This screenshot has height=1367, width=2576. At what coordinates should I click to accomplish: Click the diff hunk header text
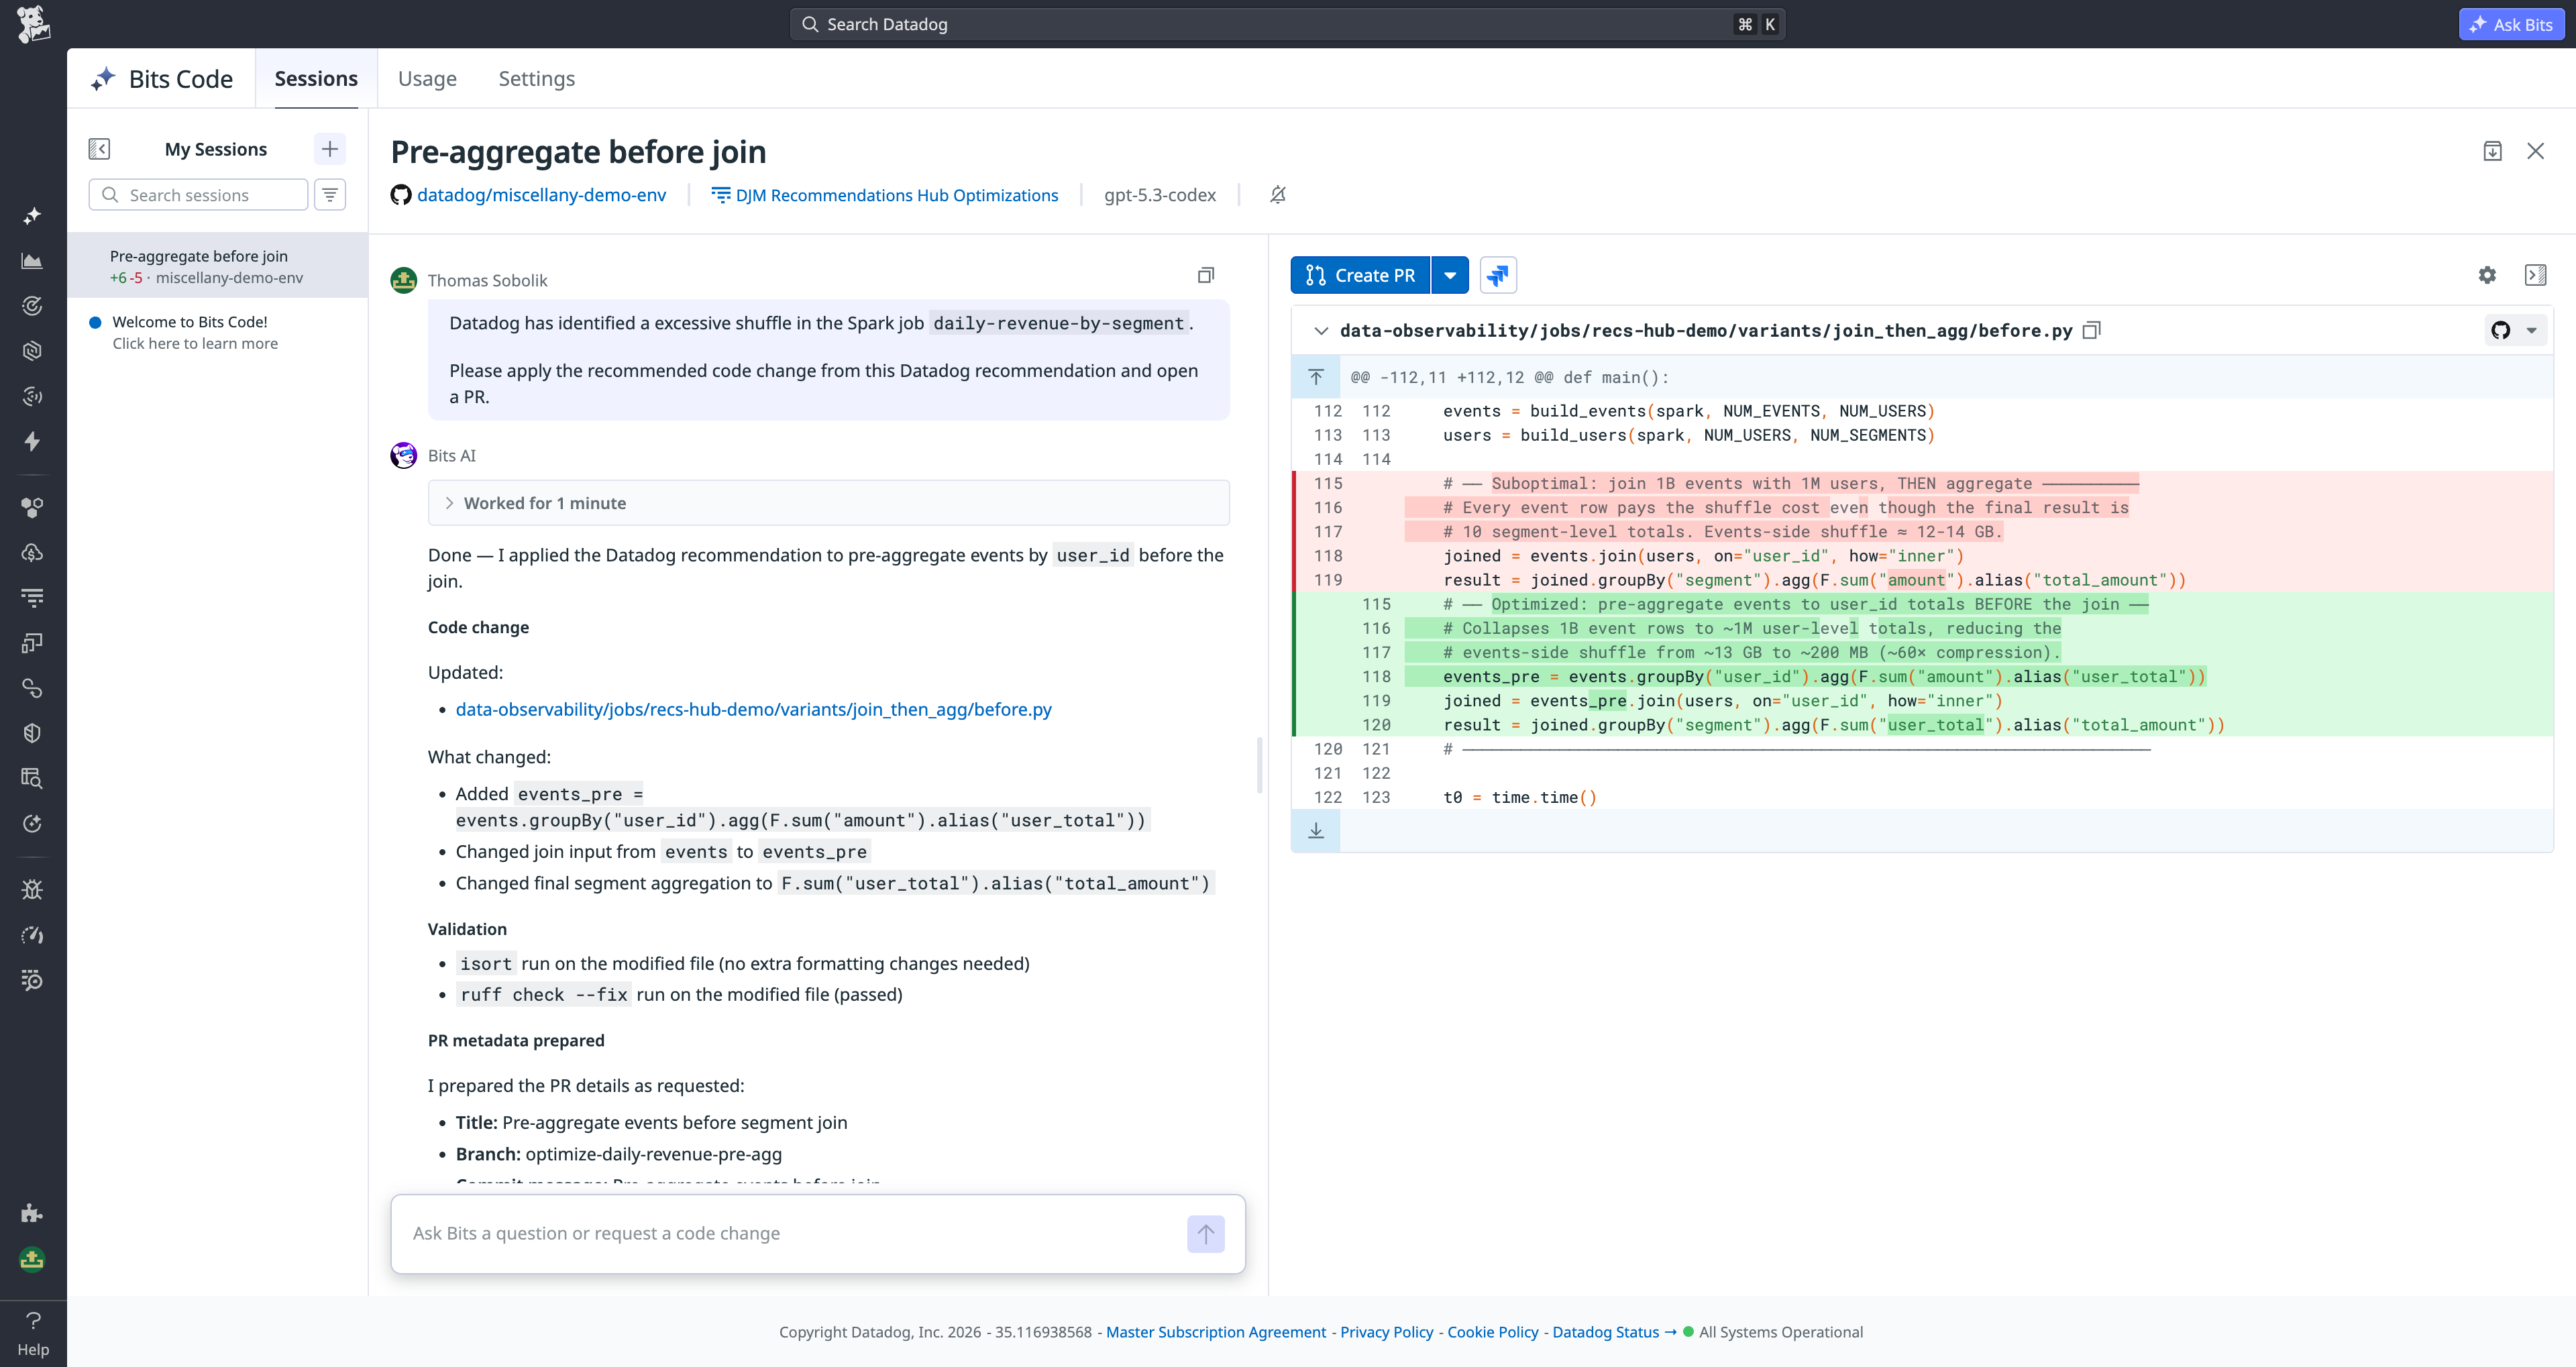coord(1510,377)
